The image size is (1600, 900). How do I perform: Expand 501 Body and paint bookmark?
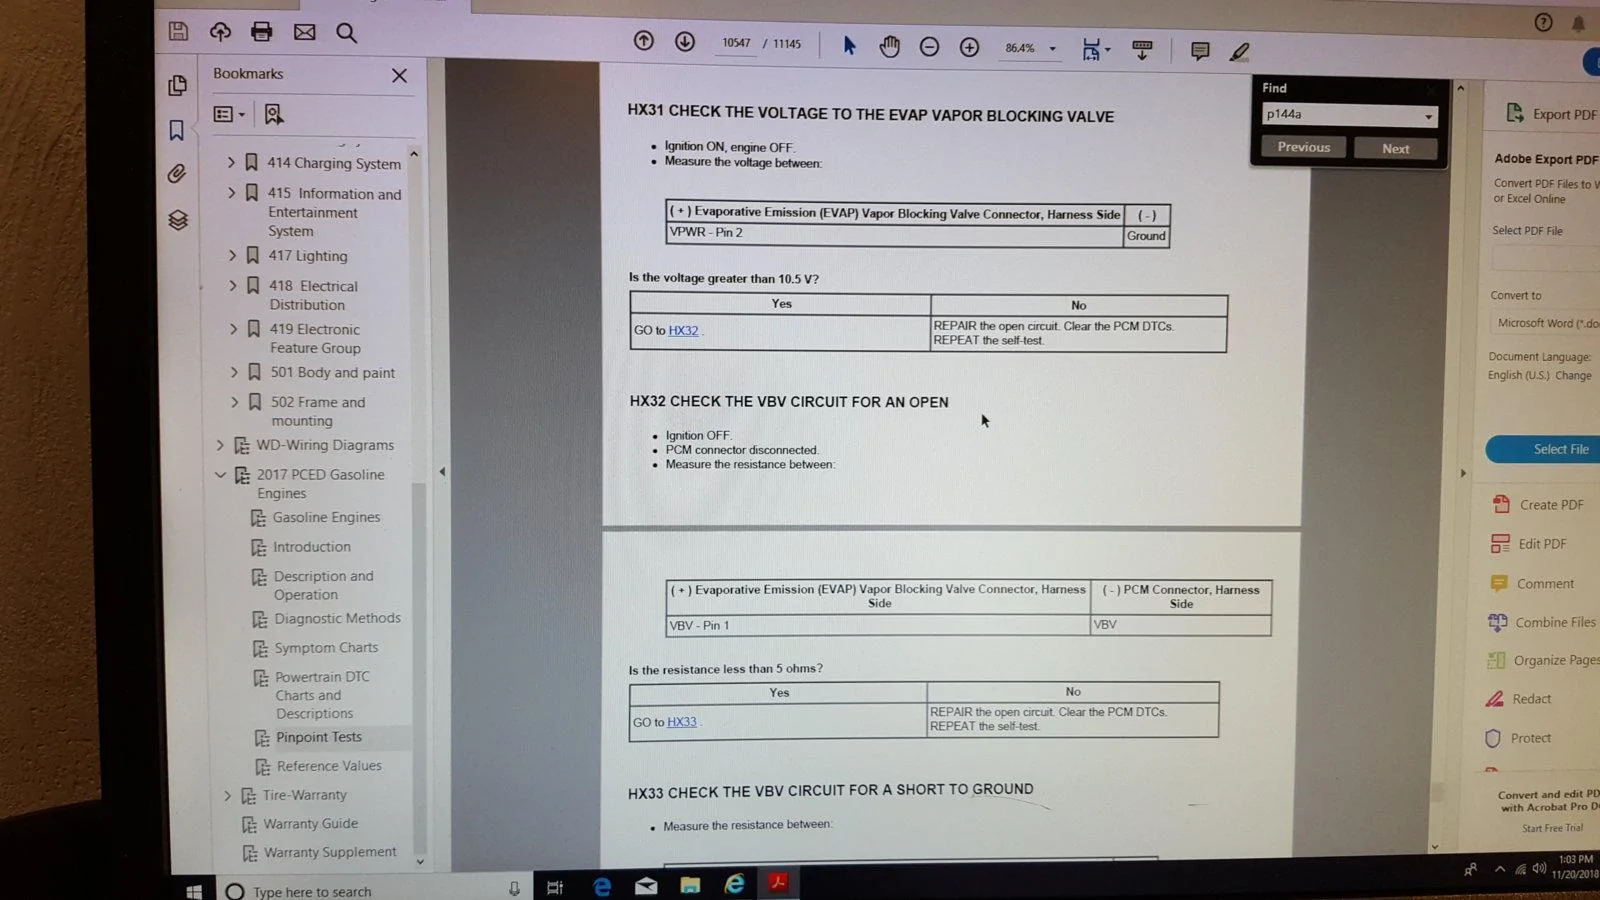(234, 372)
